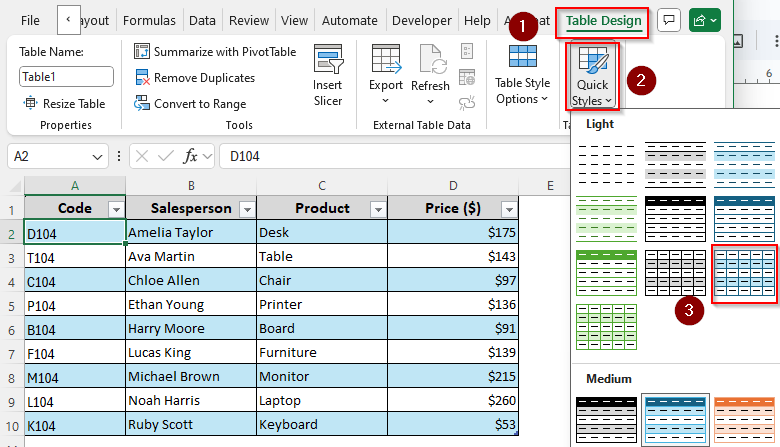The width and height of the screenshot is (780, 447).
Task: Click Summarize with PivotTable icon
Action: point(143,52)
